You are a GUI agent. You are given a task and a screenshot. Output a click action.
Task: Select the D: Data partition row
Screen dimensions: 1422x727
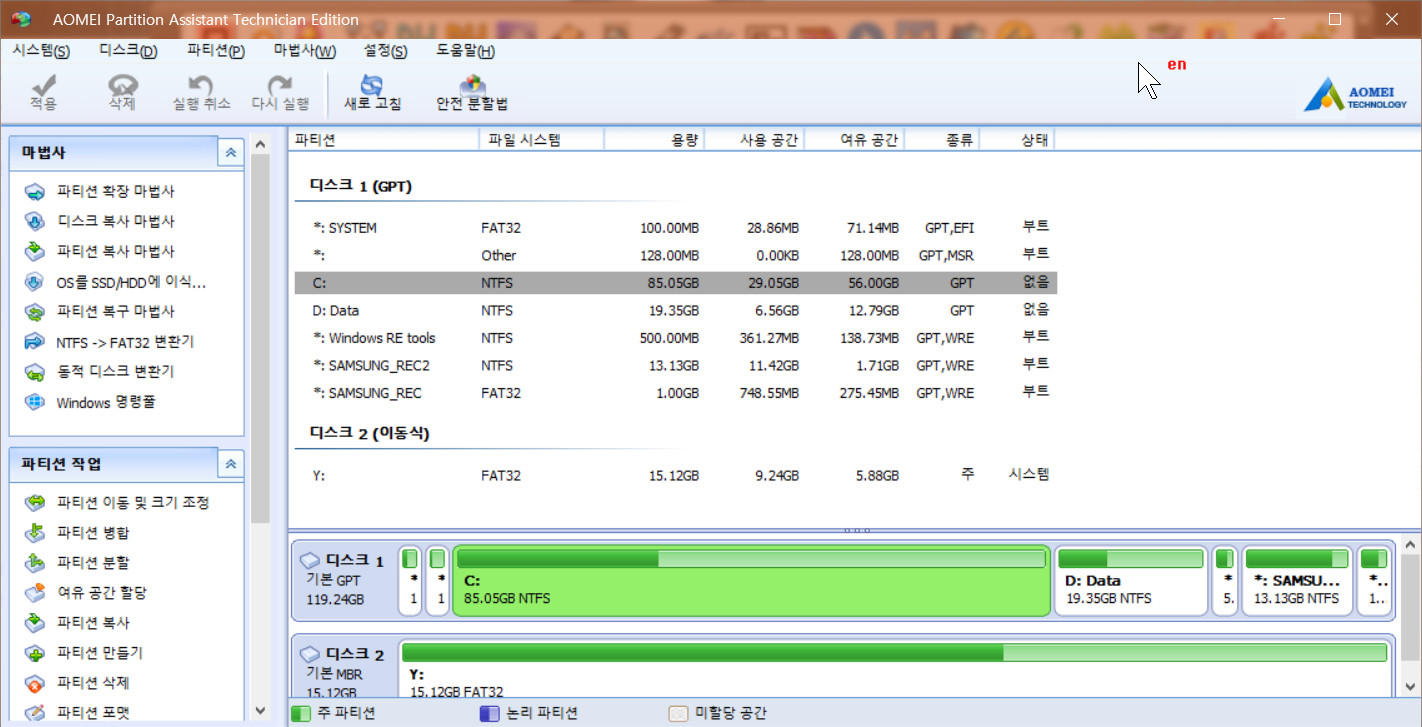[x=675, y=311]
